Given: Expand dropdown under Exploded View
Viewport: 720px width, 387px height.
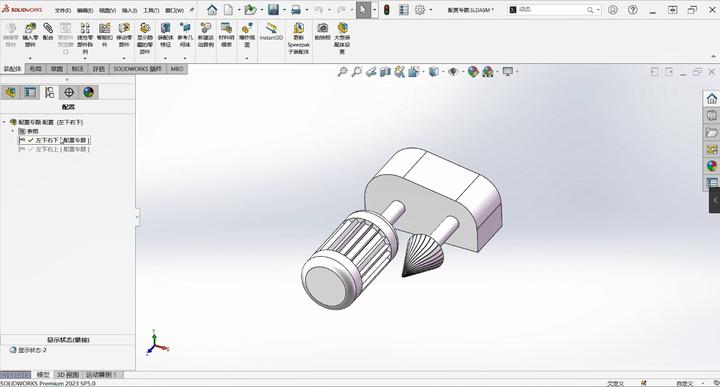Looking at the screenshot, I should [247, 58].
